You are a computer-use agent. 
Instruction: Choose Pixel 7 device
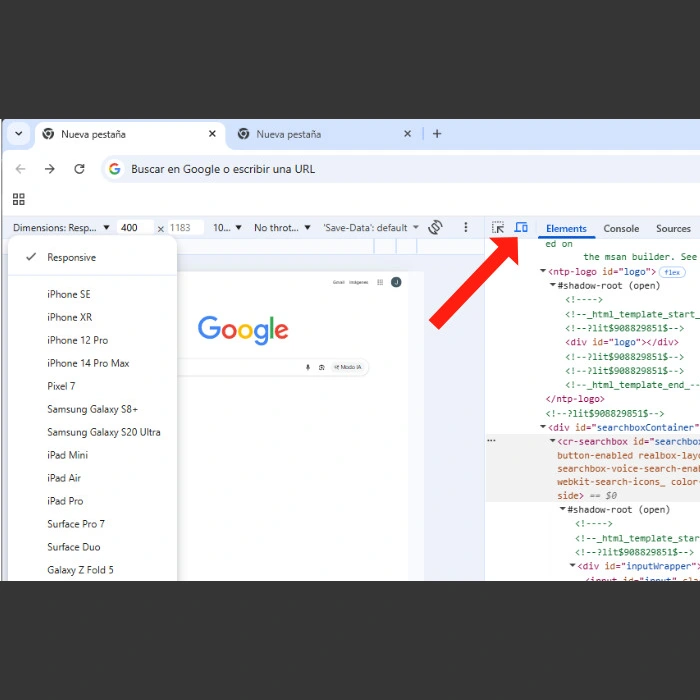coord(92,386)
